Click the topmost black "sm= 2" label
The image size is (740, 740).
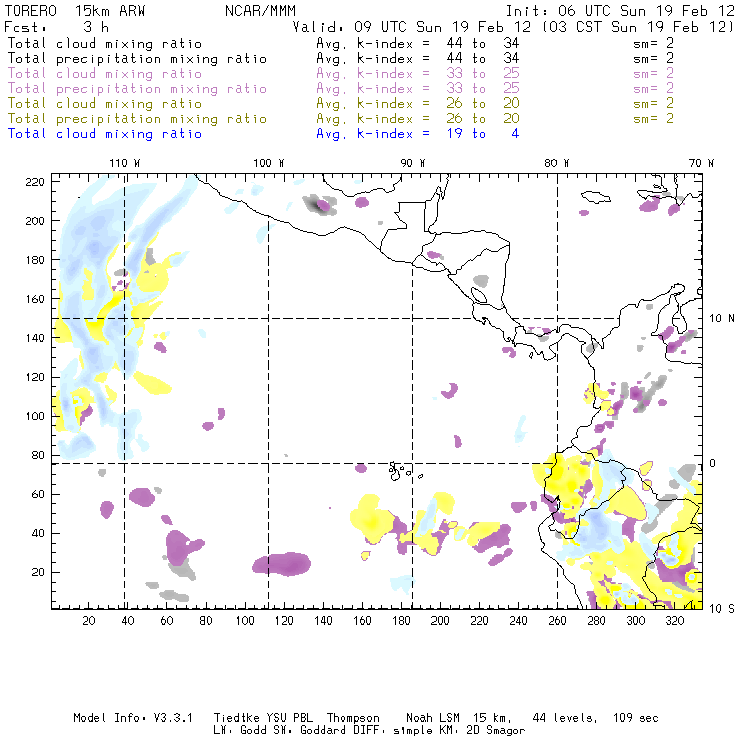(x=653, y=43)
